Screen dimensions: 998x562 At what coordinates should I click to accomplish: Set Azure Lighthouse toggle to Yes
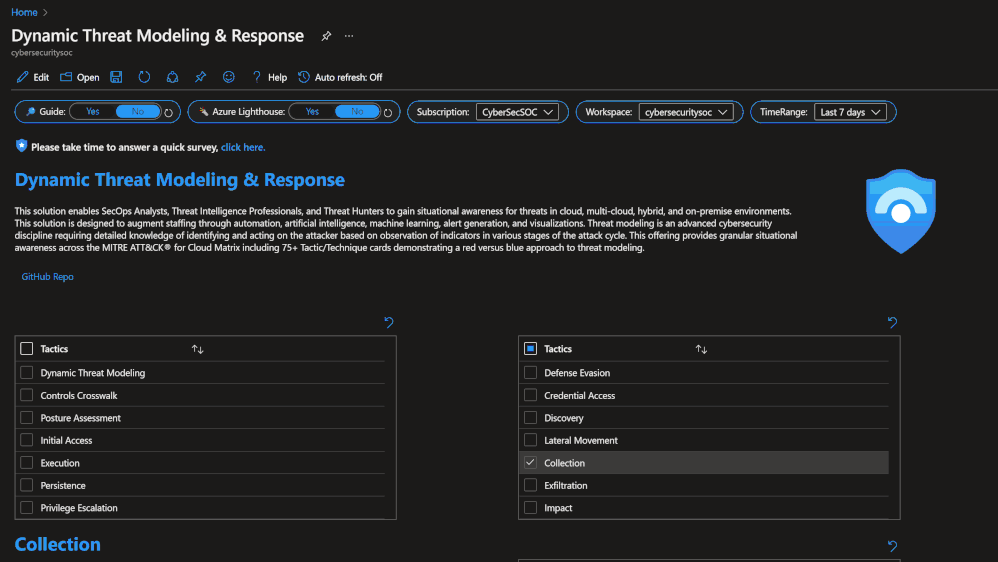pyautogui.click(x=312, y=111)
